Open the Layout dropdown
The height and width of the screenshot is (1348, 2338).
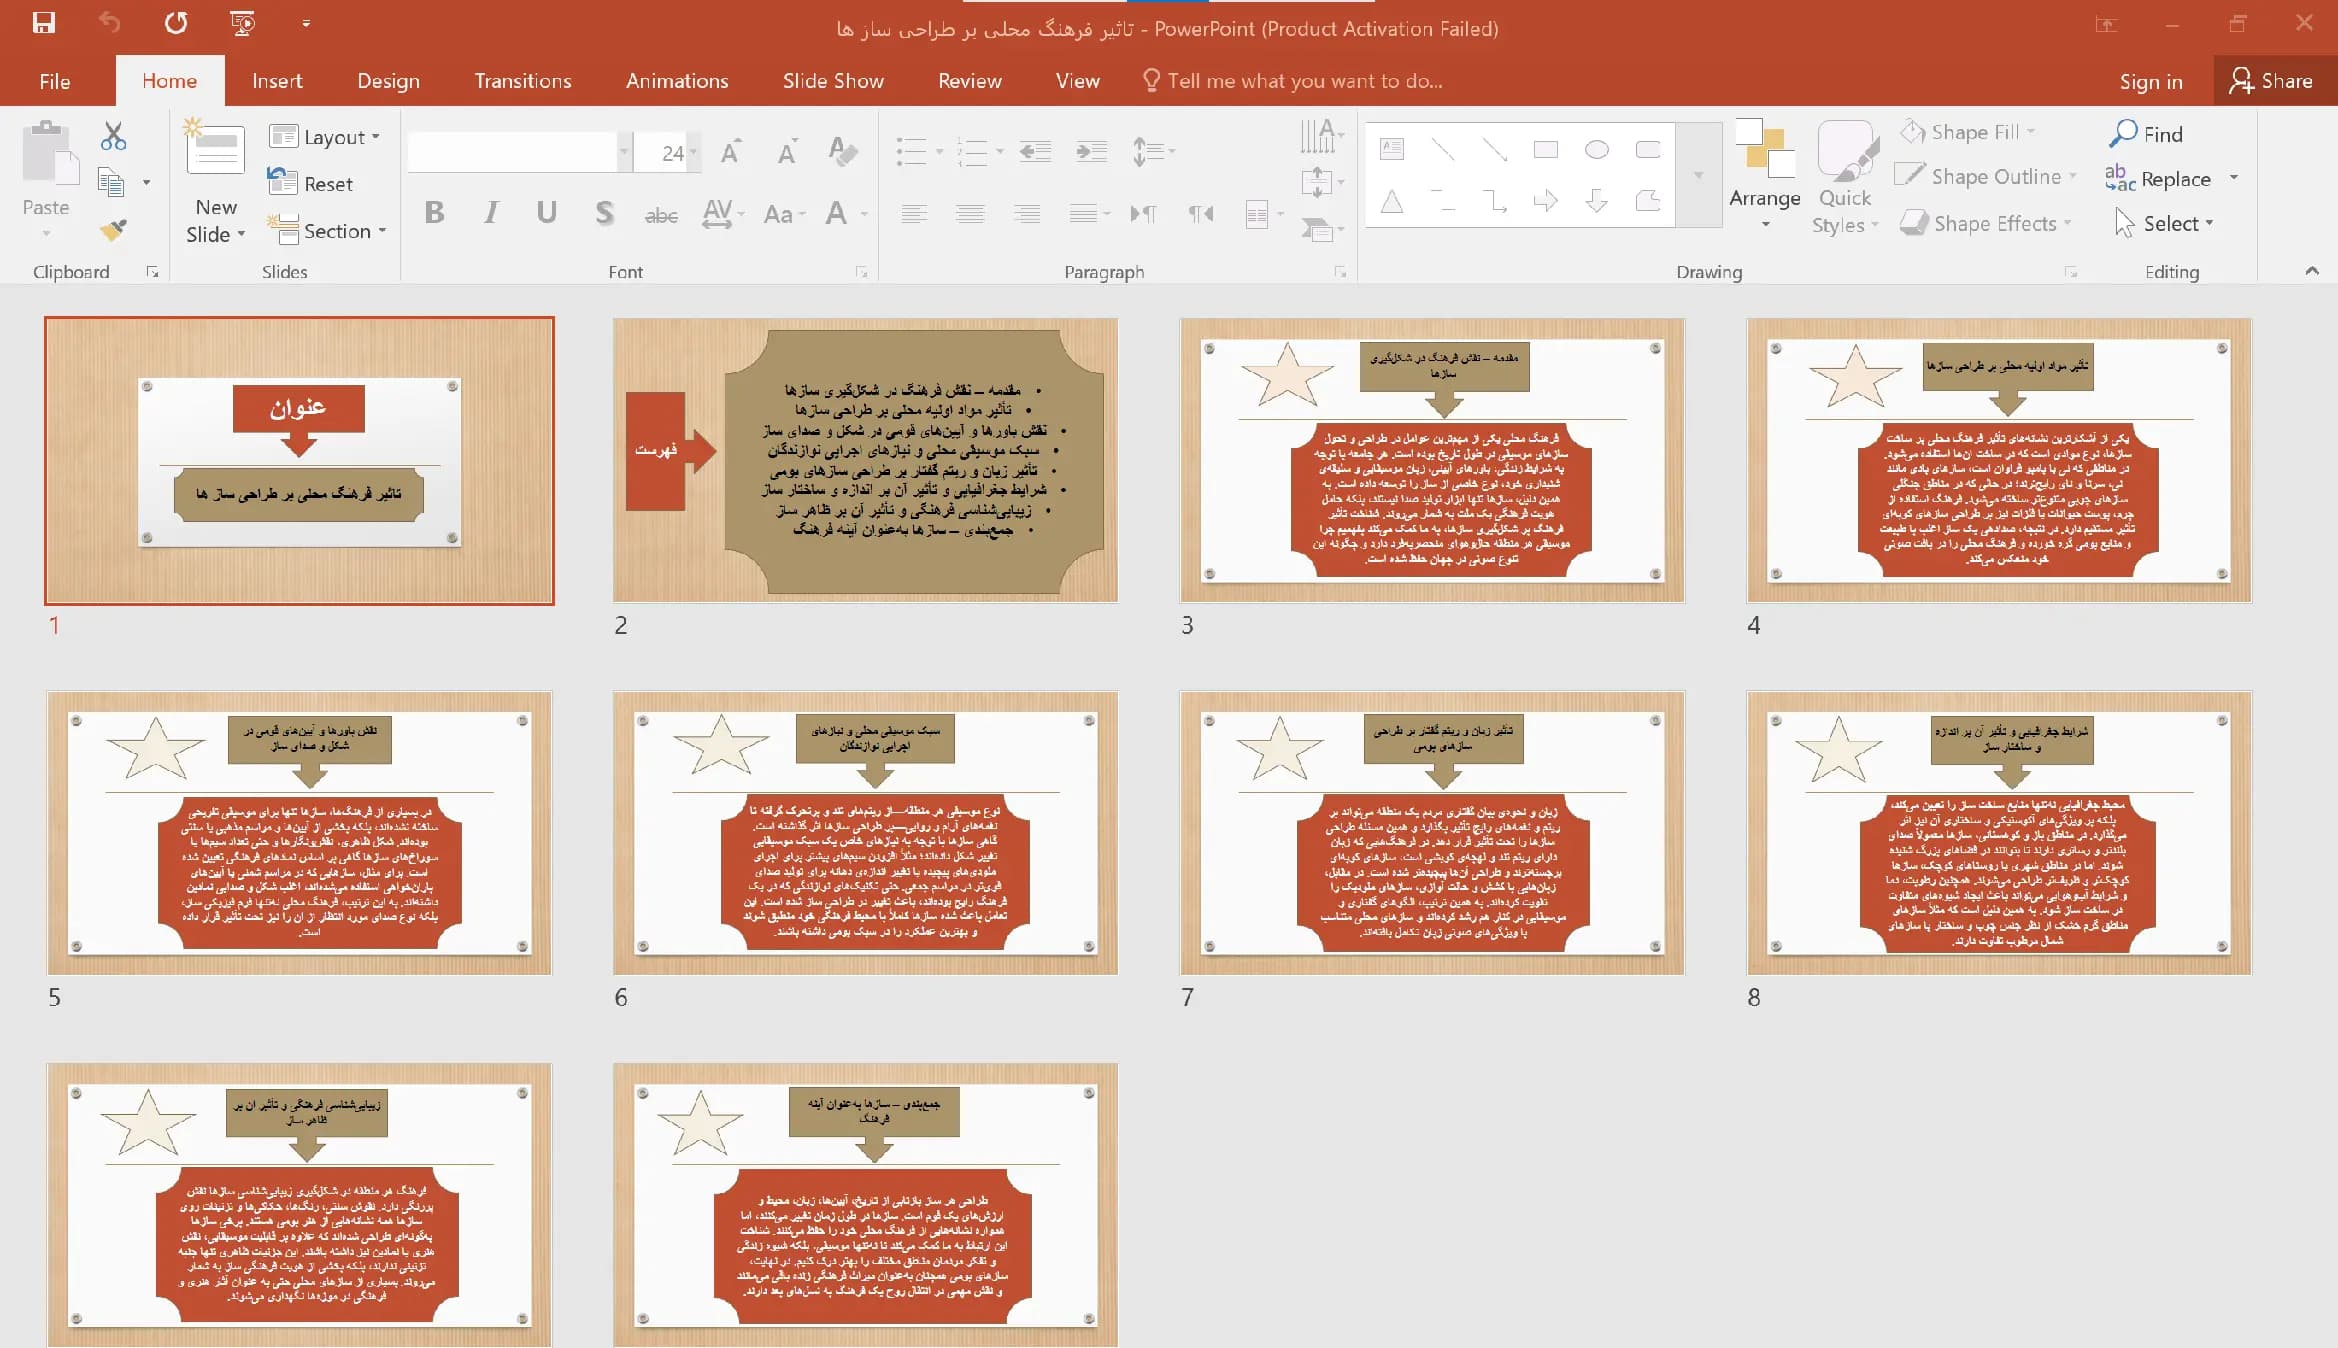325,137
